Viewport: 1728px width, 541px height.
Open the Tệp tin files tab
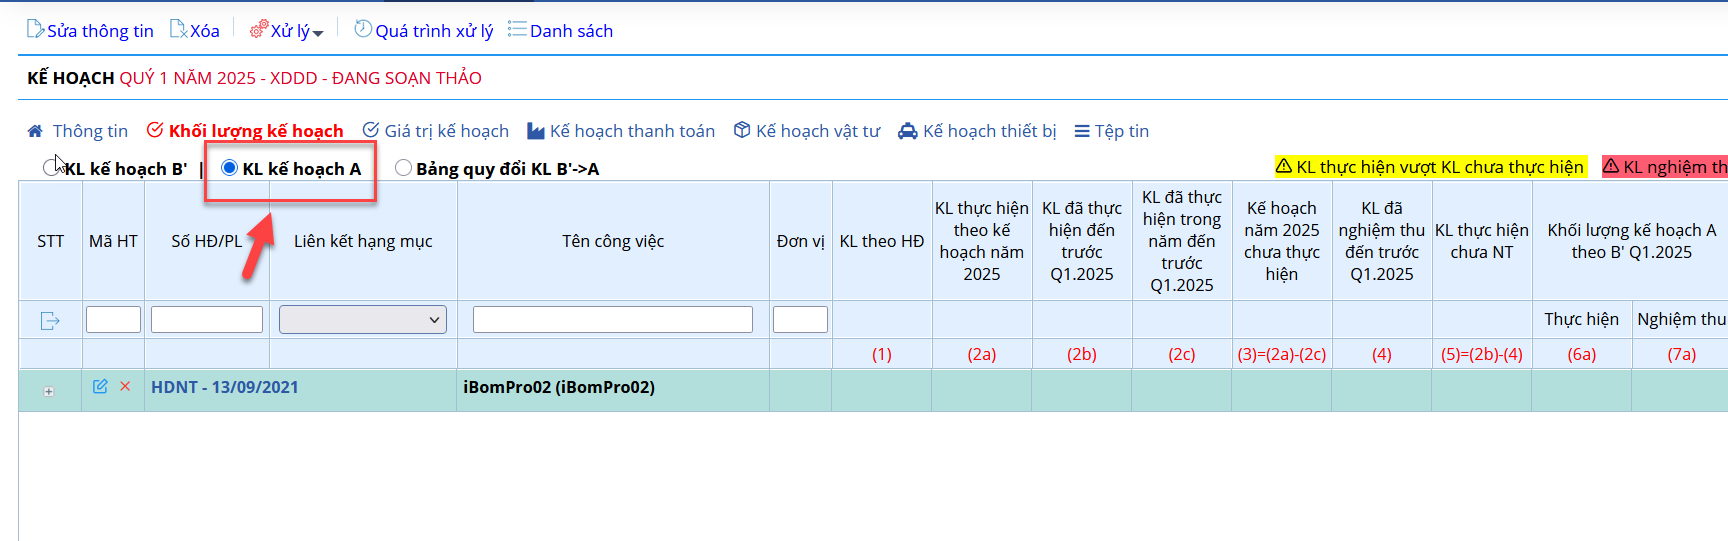1111,131
